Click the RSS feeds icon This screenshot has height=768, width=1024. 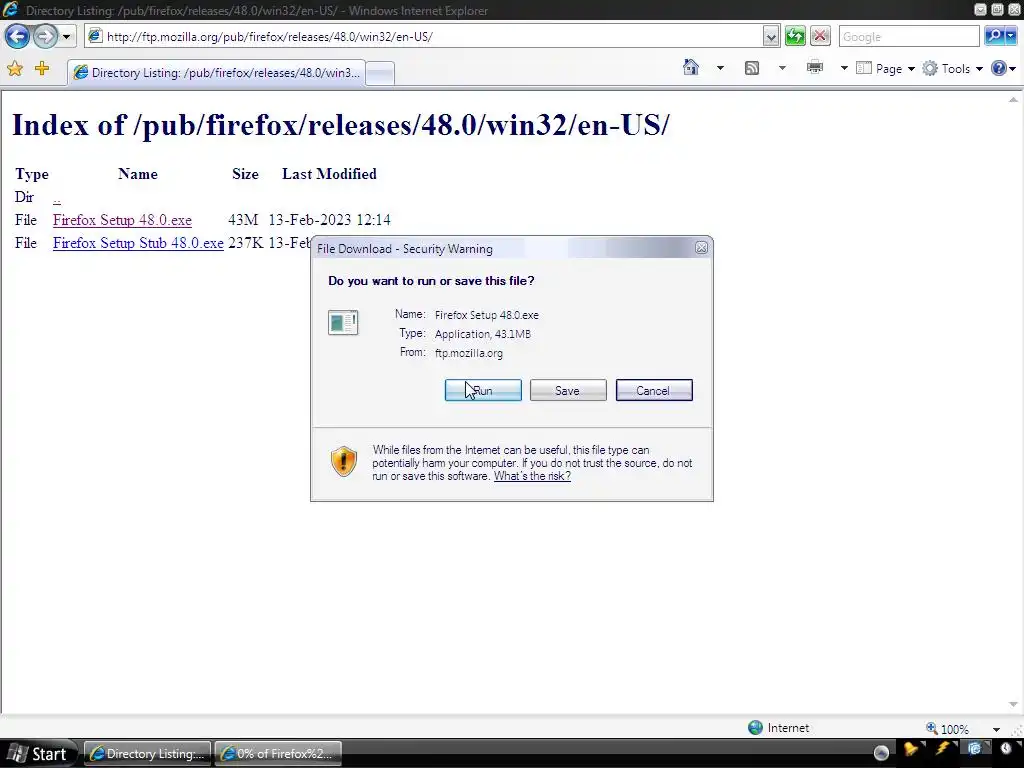(752, 68)
